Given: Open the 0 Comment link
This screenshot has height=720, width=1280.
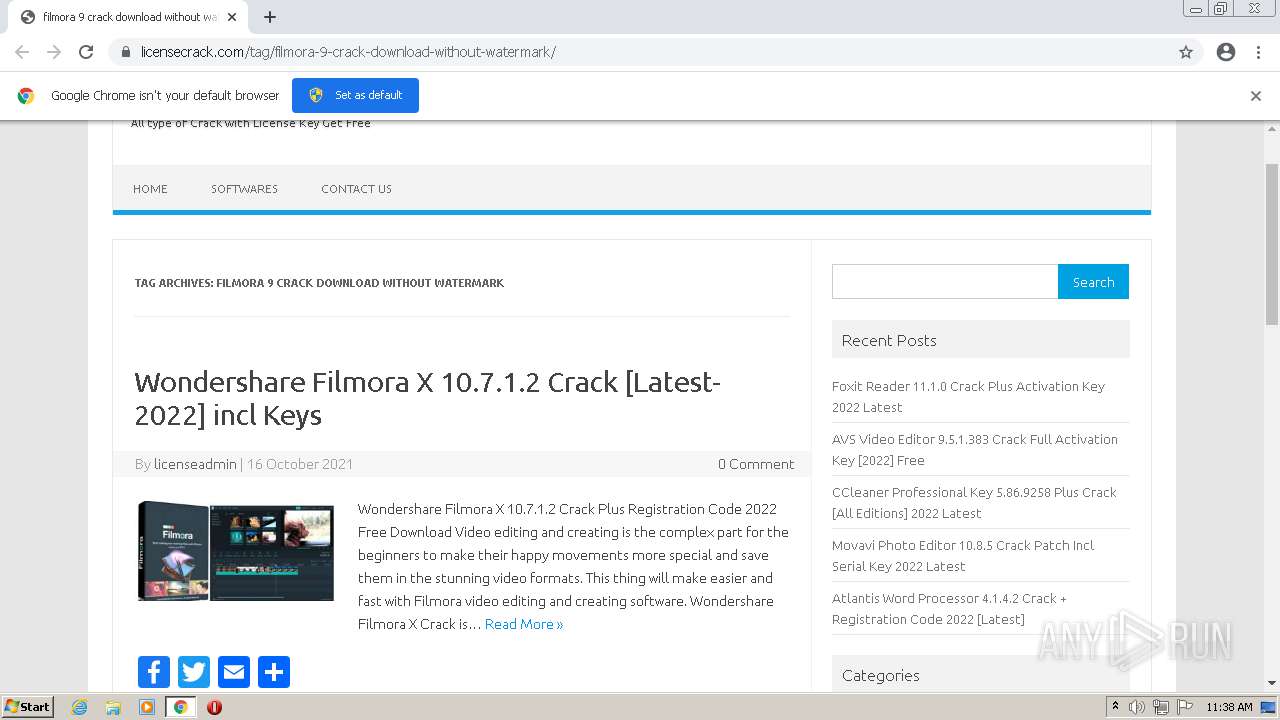Looking at the screenshot, I should coord(756,464).
